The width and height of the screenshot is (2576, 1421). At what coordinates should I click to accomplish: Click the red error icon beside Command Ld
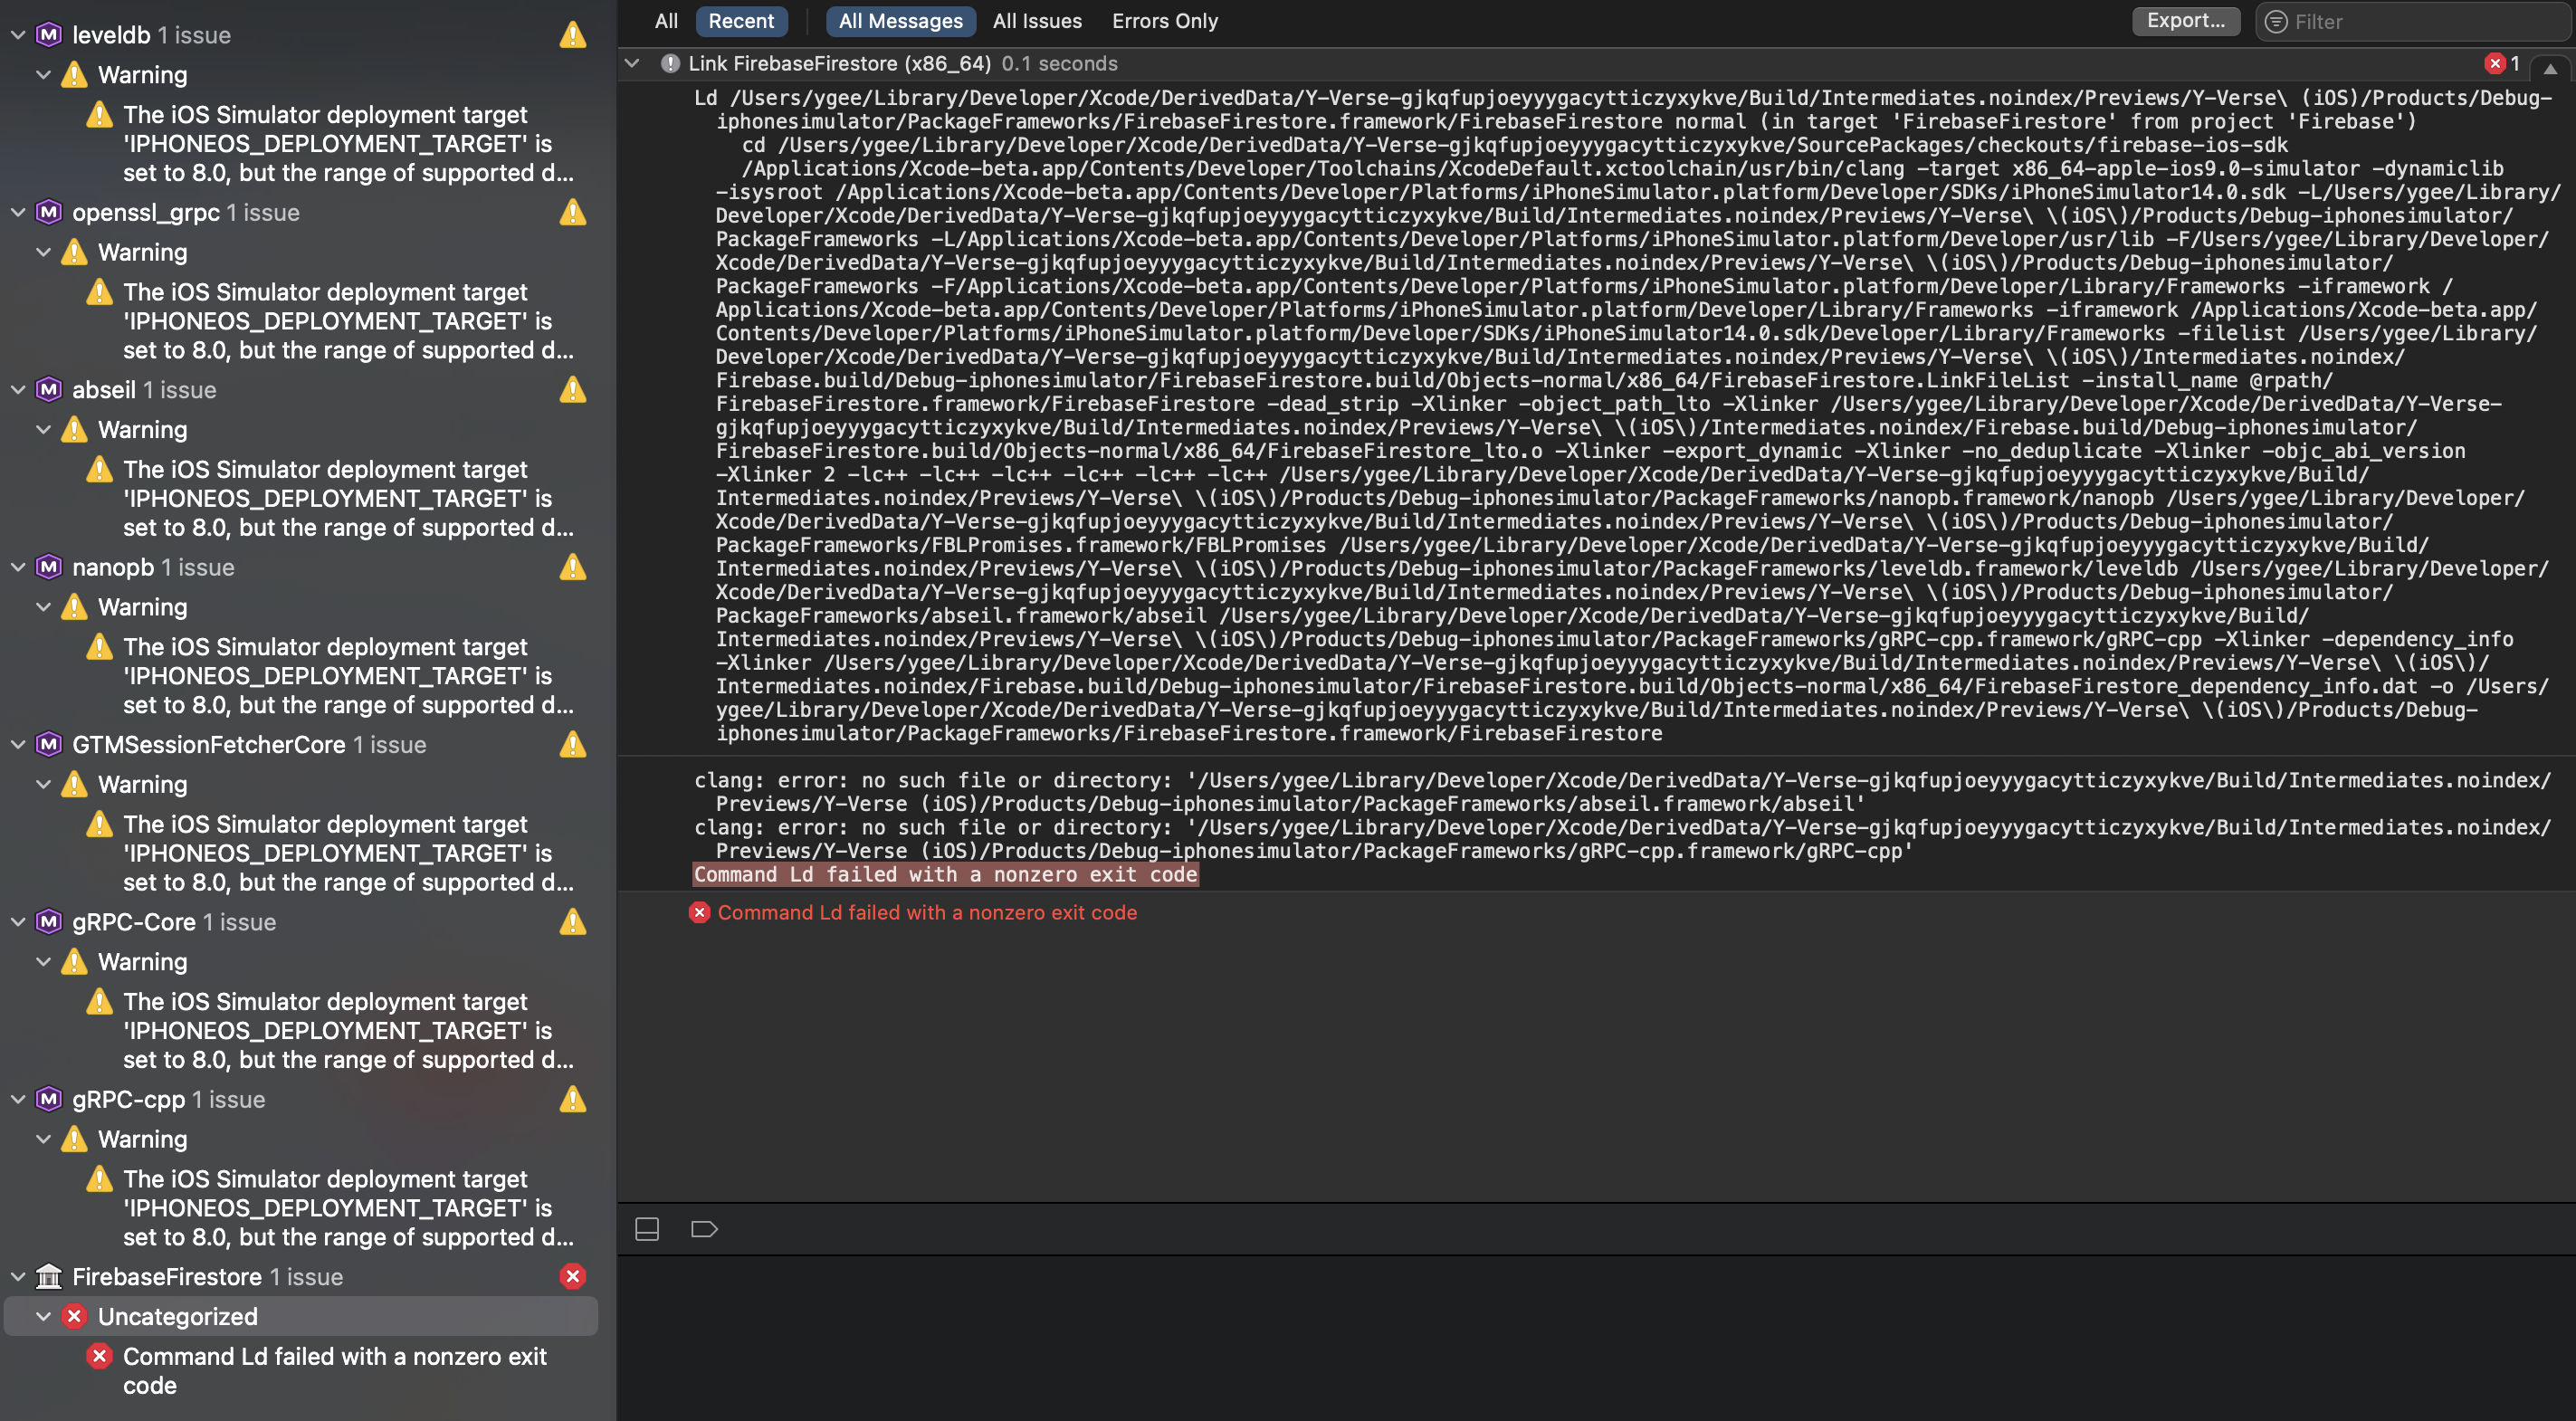click(x=699, y=912)
